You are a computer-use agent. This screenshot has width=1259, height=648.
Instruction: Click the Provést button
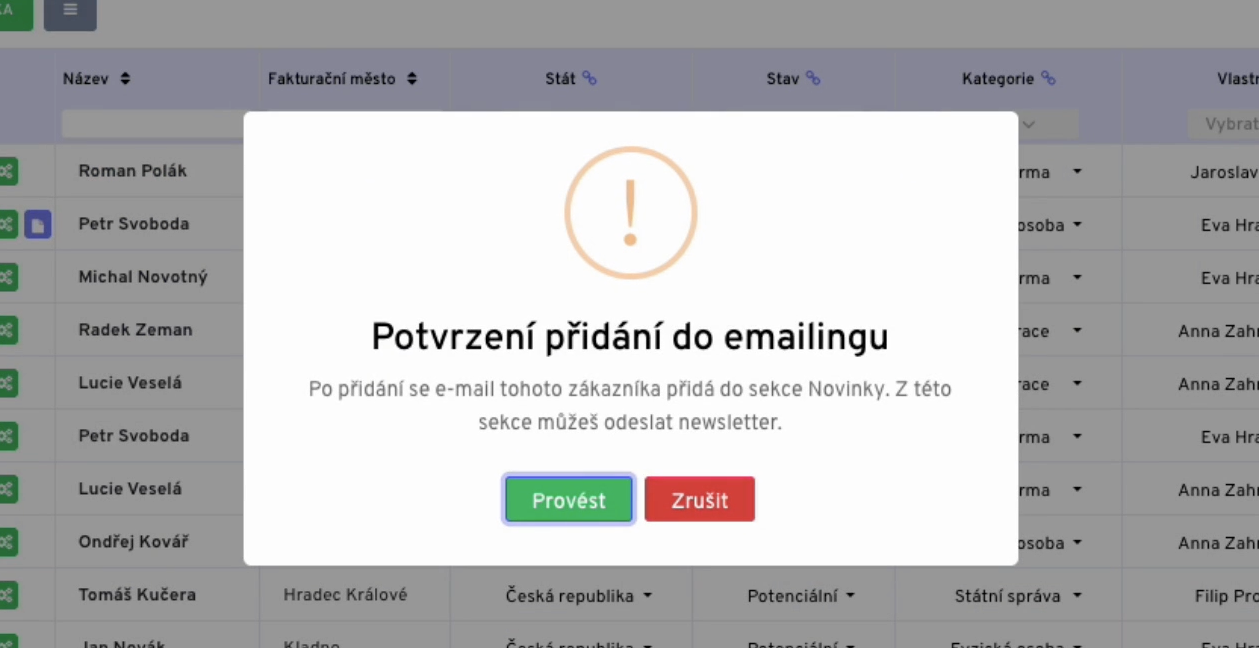tap(568, 499)
